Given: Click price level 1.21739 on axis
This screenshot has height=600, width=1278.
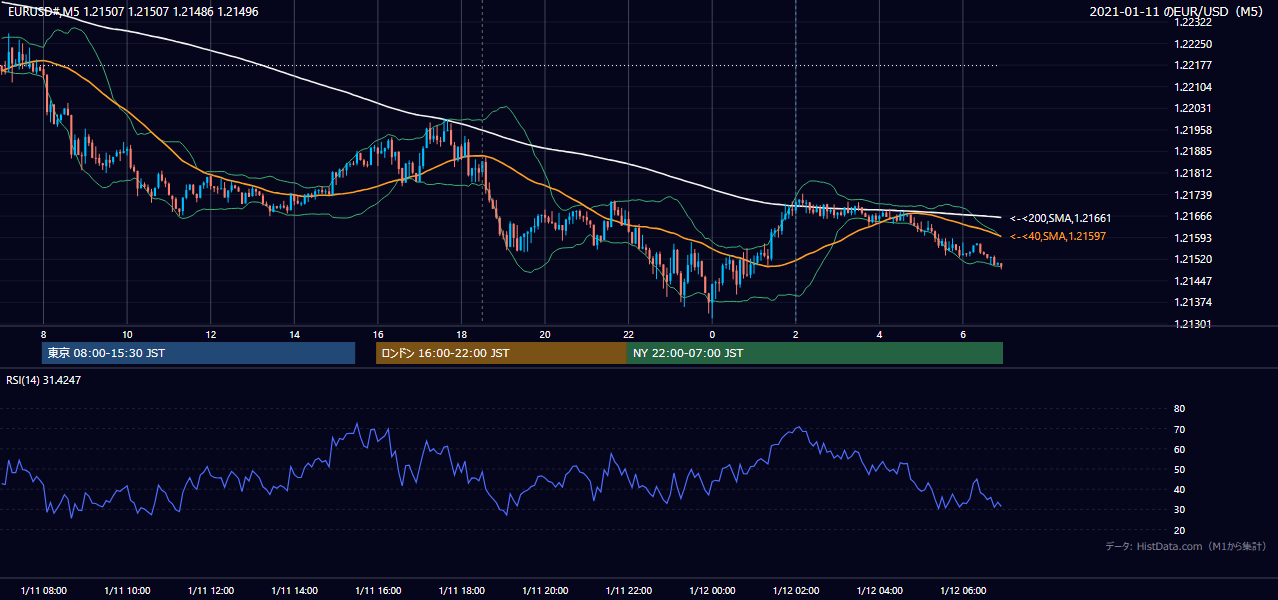Looking at the screenshot, I should pos(1192,195).
